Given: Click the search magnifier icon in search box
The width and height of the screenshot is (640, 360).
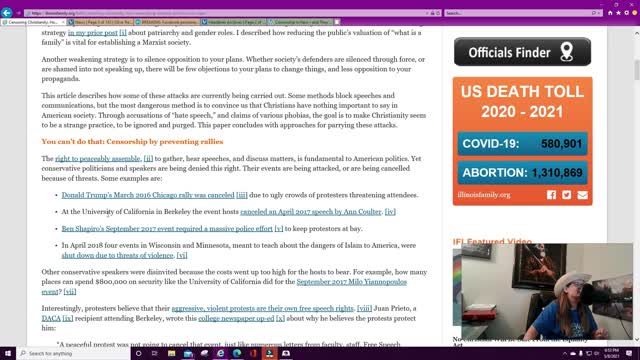Looking at the screenshot, I should [594, 13].
